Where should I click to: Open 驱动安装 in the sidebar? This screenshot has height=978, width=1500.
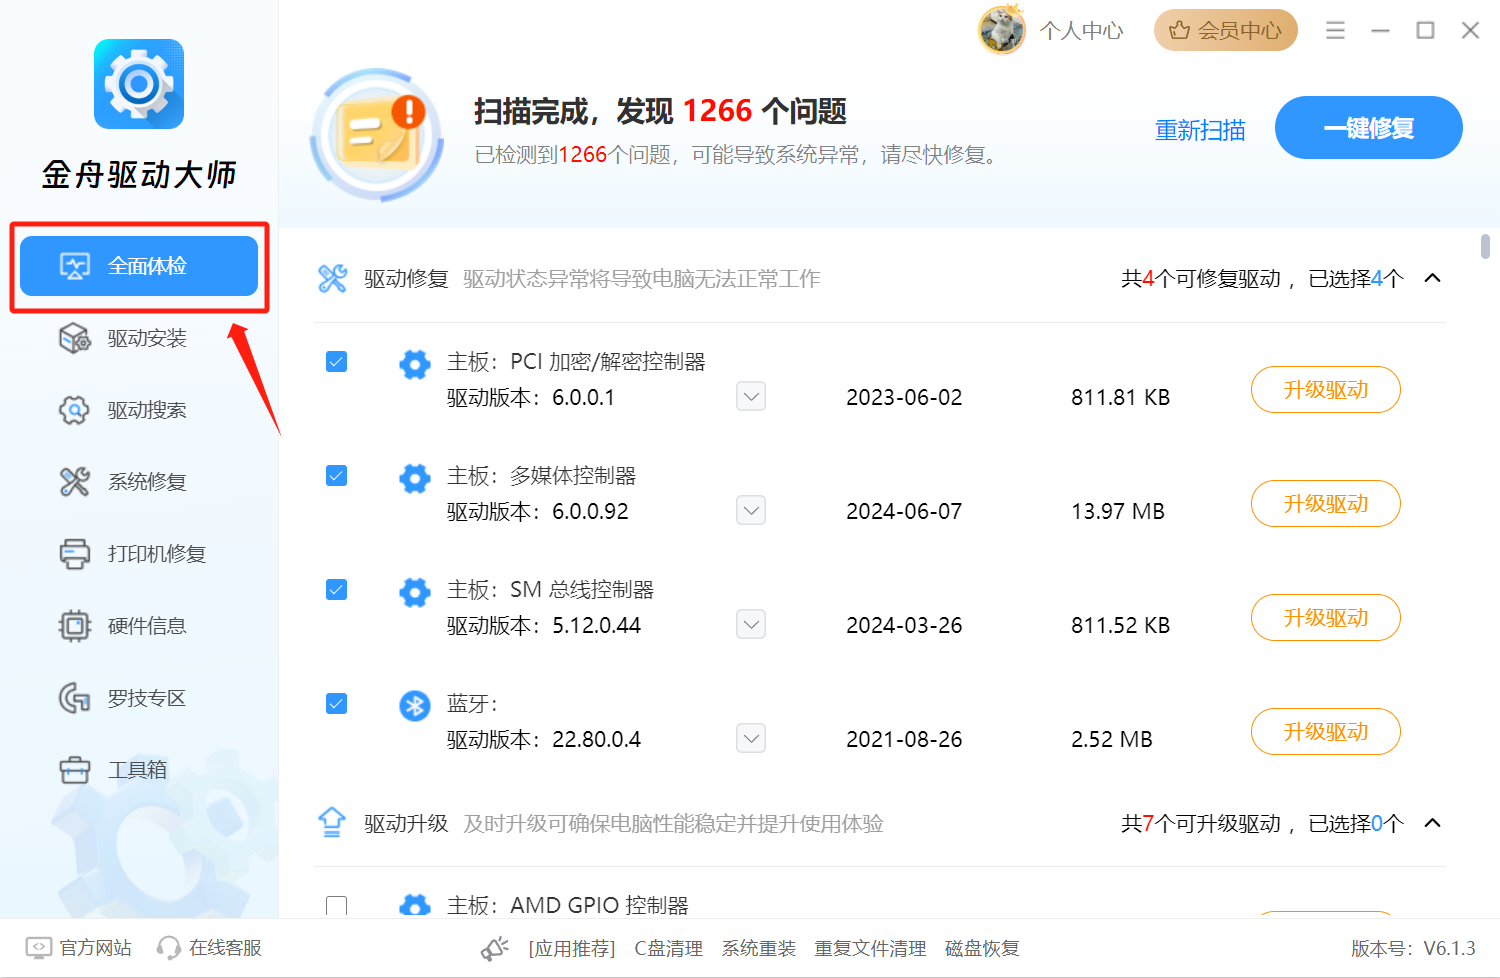(x=139, y=338)
